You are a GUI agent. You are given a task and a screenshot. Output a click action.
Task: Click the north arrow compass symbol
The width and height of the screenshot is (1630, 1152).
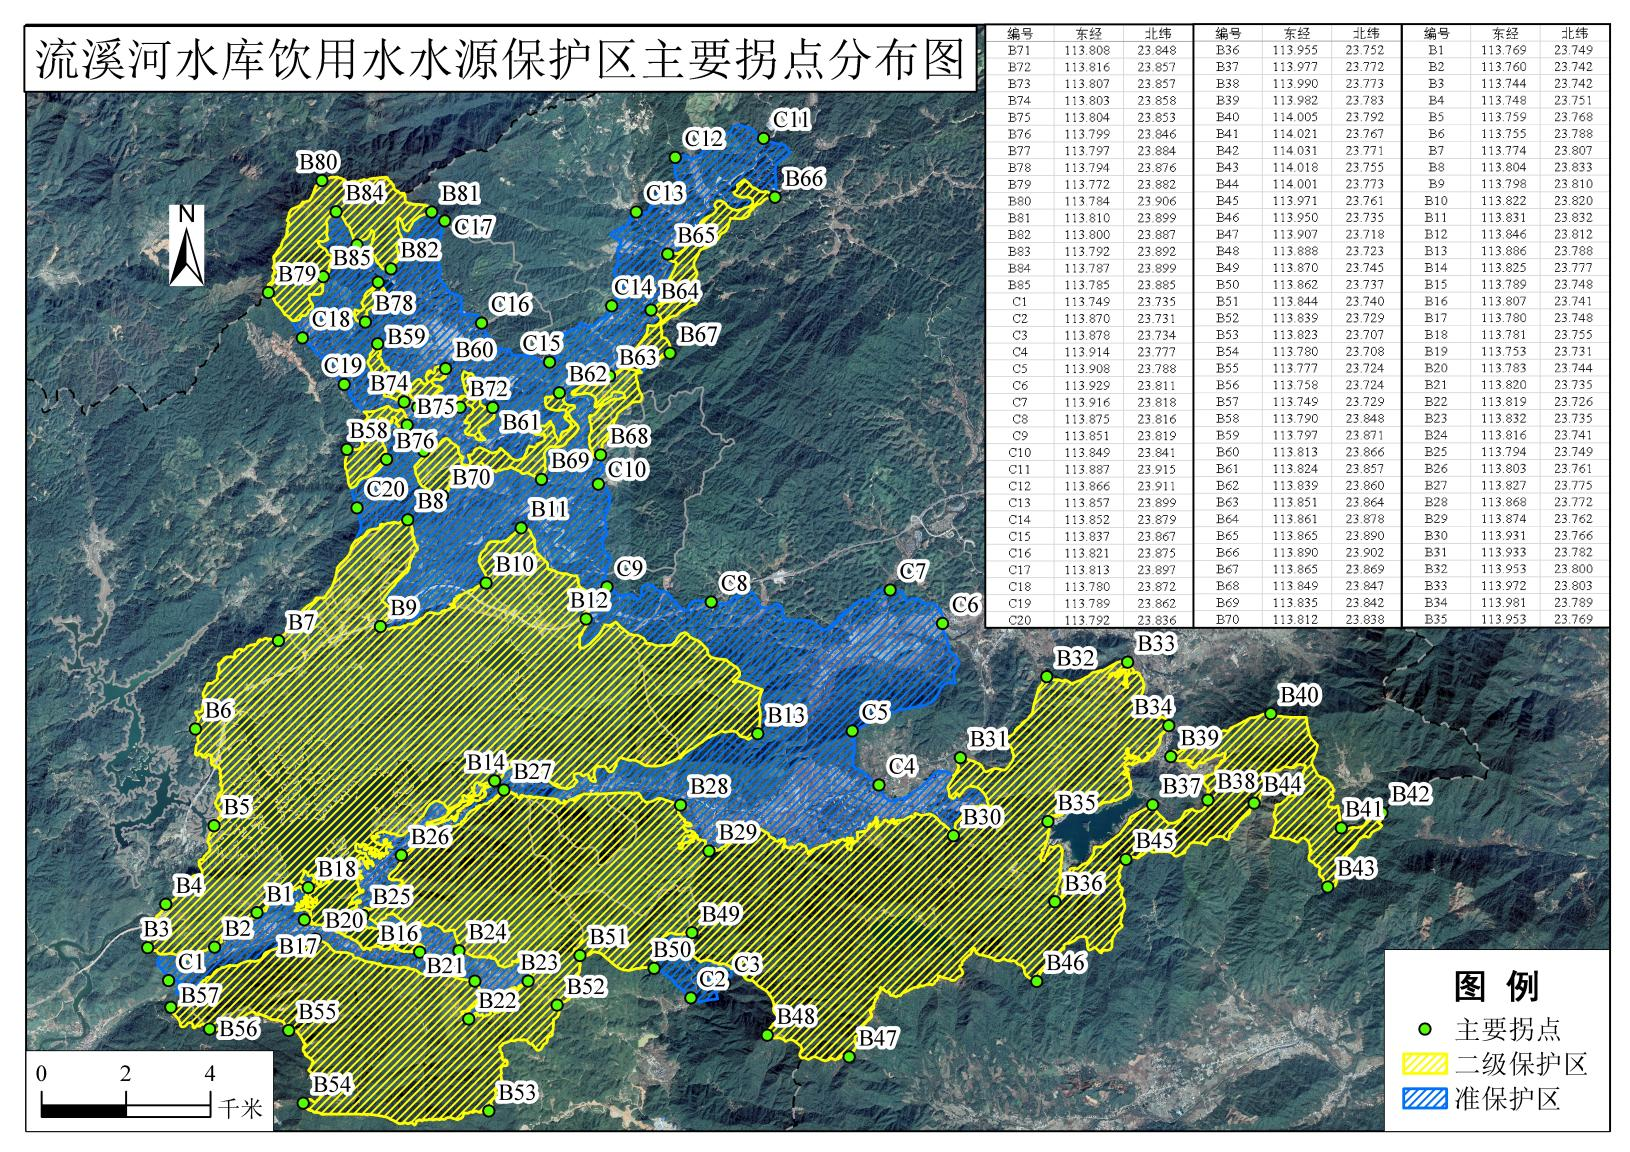pos(187,245)
